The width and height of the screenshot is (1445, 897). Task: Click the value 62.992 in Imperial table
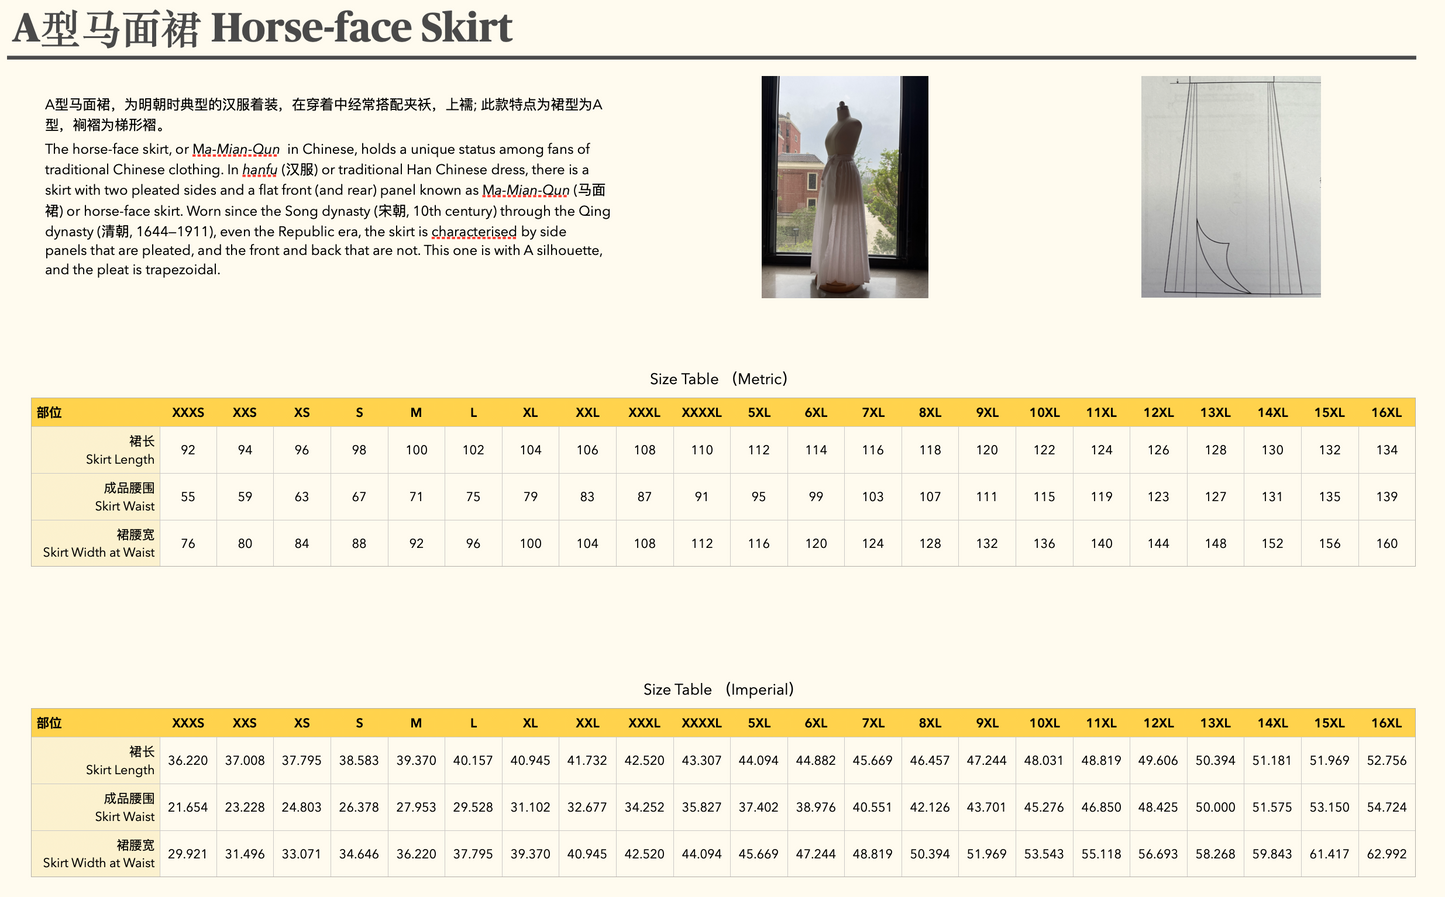click(x=1386, y=854)
